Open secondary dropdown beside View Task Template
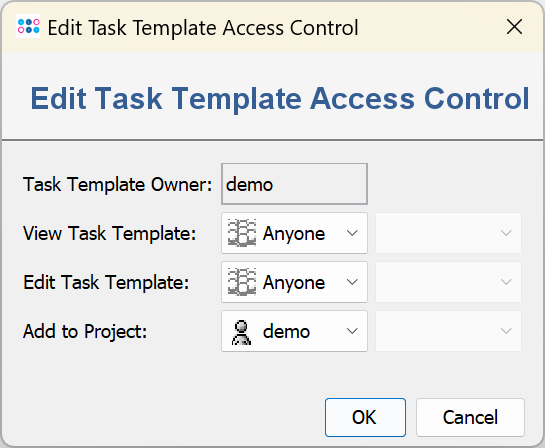This screenshot has height=448, width=545. tap(448, 233)
